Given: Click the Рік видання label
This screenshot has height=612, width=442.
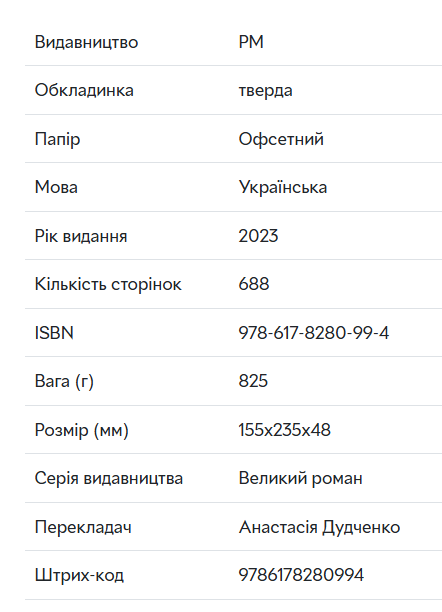Looking at the screenshot, I should pyautogui.click(x=81, y=236).
